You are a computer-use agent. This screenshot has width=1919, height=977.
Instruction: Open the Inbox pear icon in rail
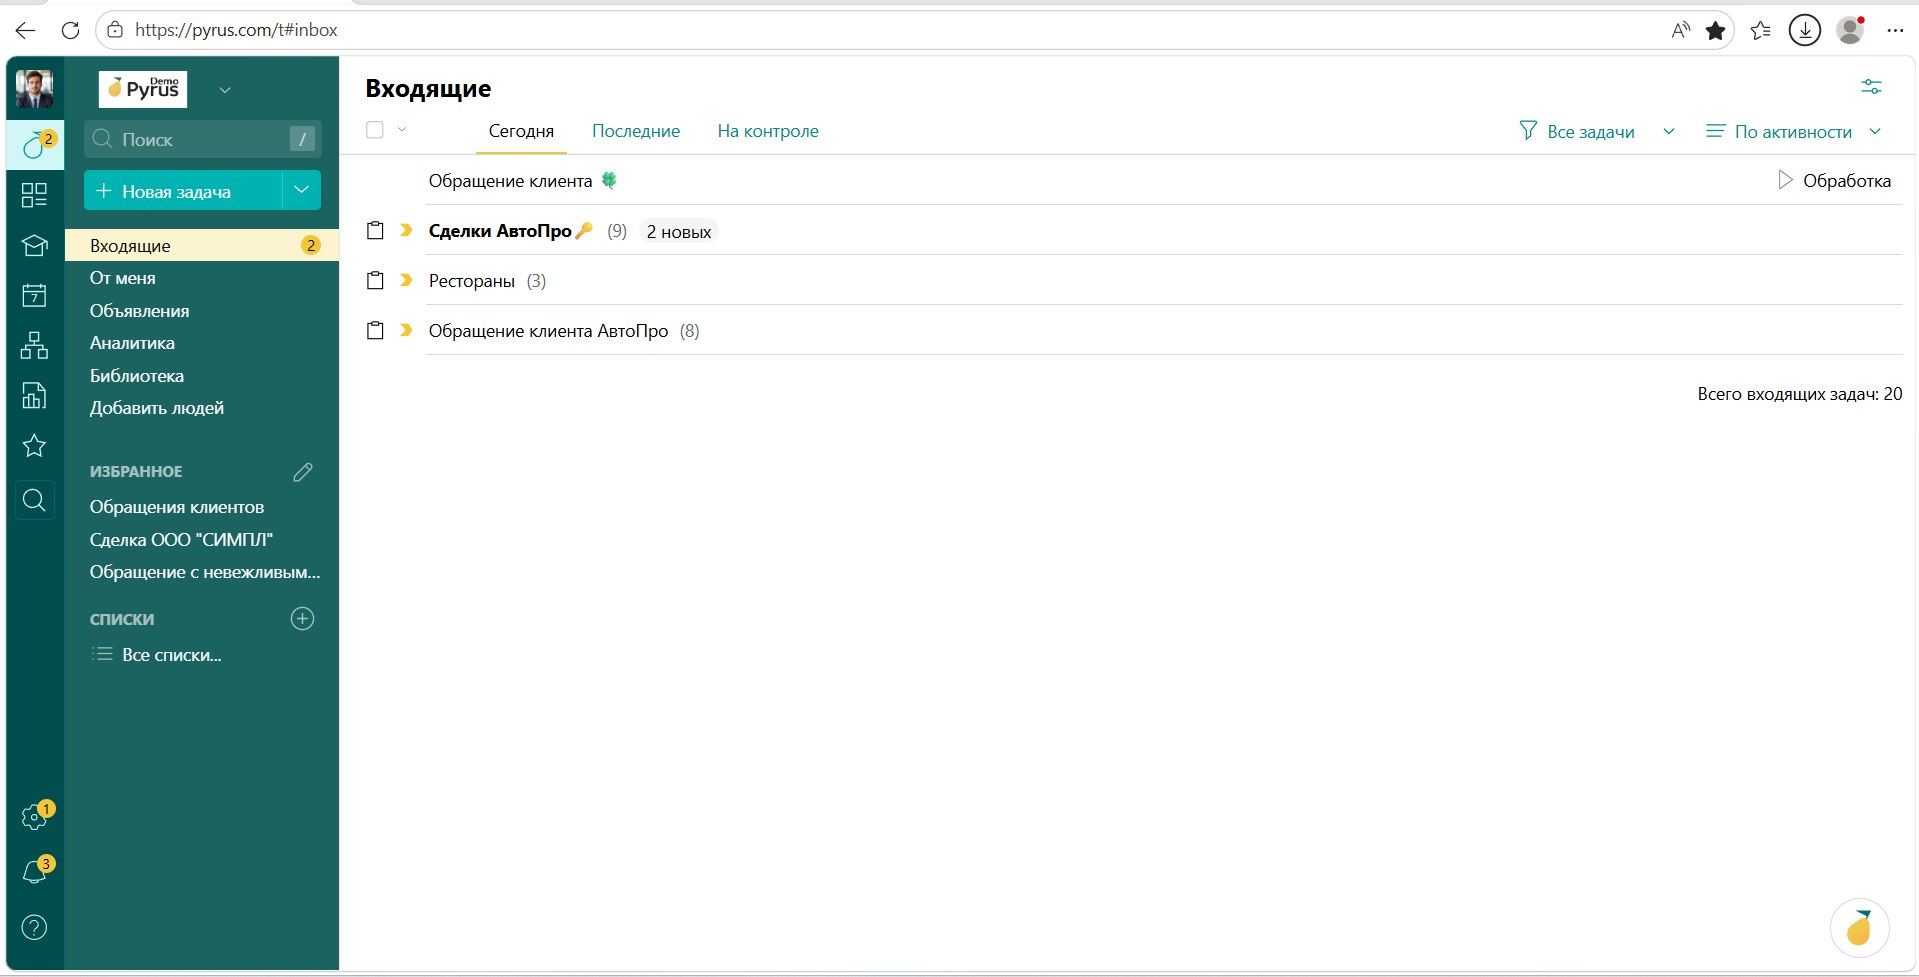click(x=35, y=145)
